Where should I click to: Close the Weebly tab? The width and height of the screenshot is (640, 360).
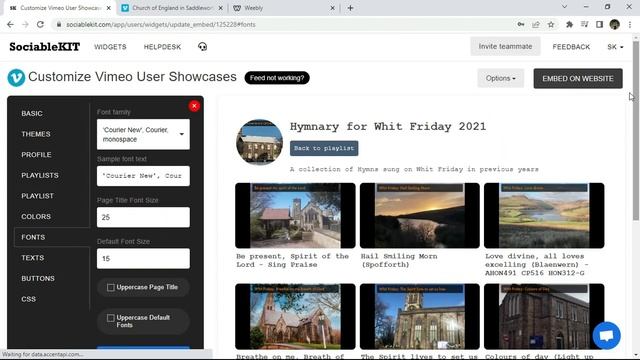(332, 8)
